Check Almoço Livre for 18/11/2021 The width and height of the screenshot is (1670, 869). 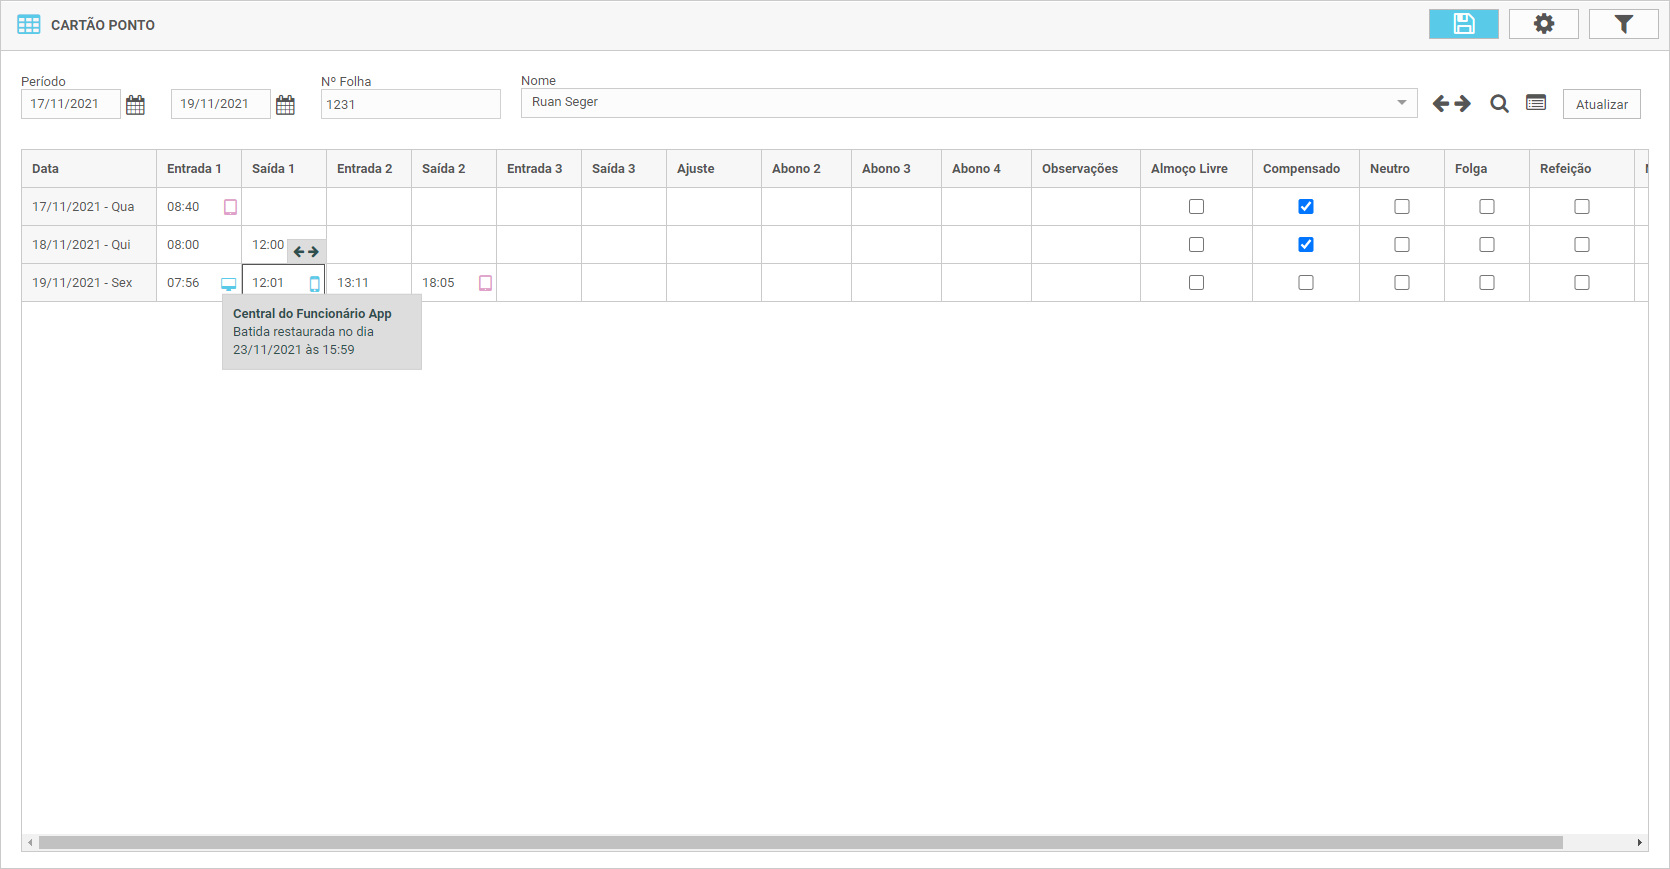click(1196, 245)
